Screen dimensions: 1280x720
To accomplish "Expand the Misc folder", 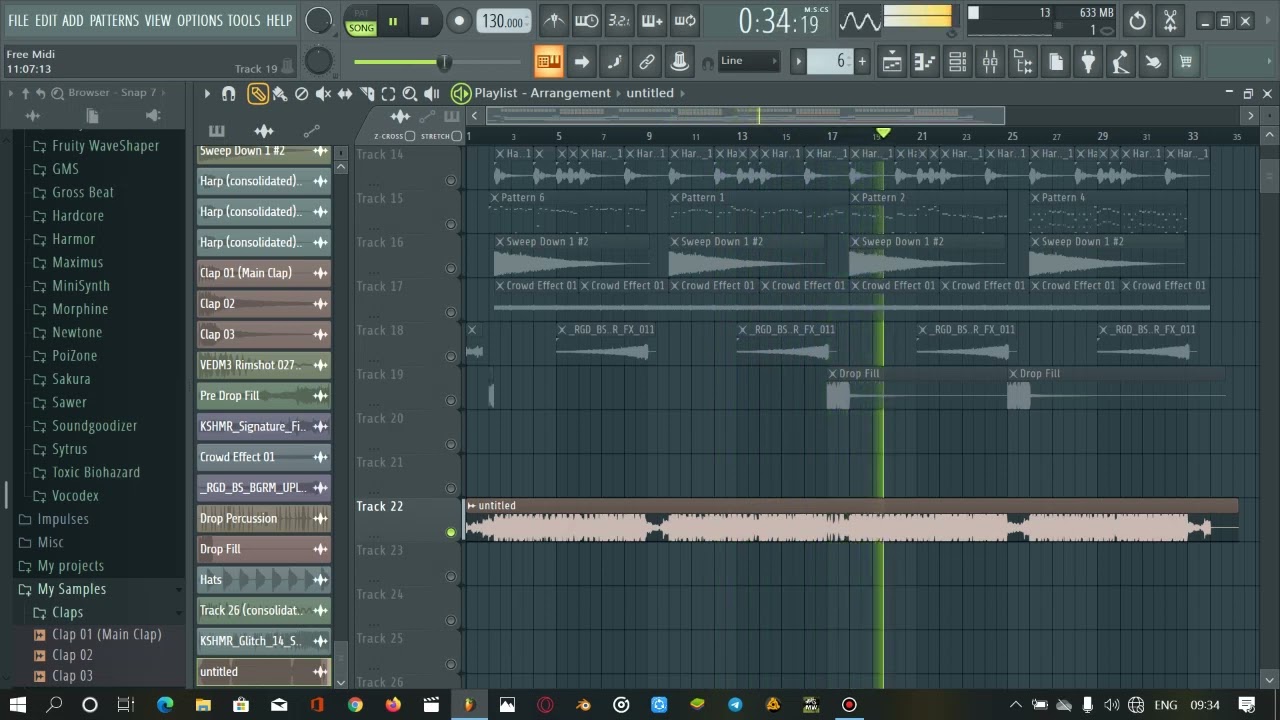I will pyautogui.click(x=50, y=542).
